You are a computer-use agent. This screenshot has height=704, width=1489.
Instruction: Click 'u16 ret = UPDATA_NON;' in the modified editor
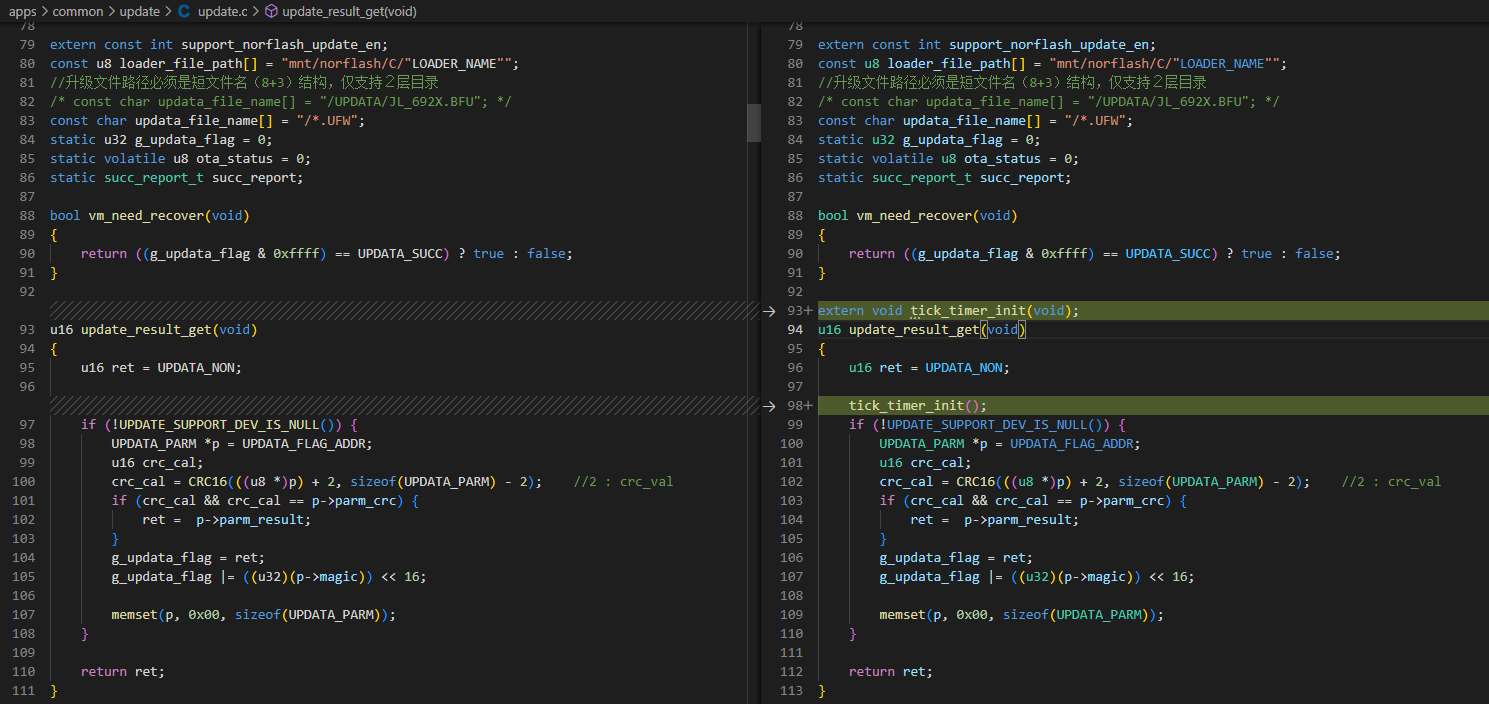tap(929, 368)
